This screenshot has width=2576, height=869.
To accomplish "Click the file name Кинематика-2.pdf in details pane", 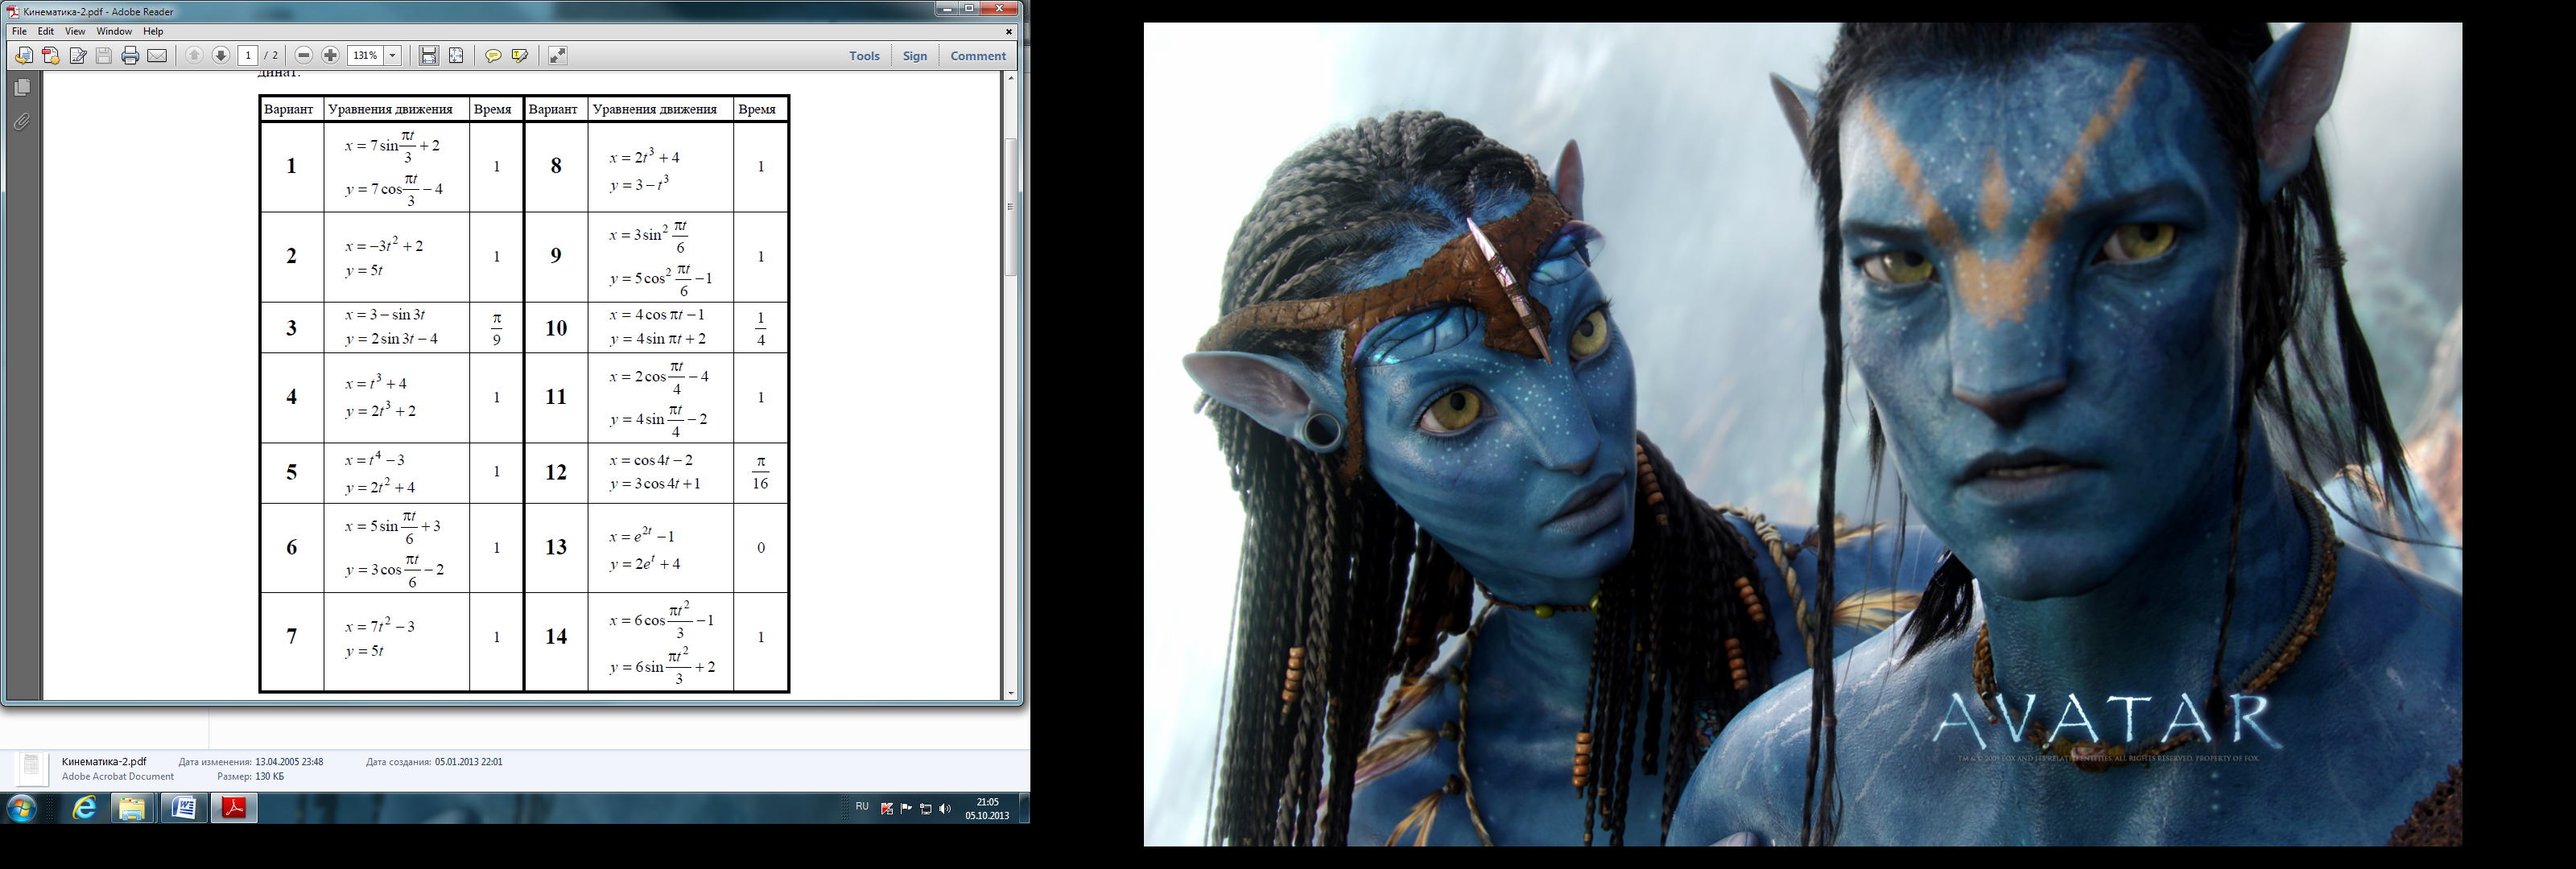I will click(x=104, y=761).
